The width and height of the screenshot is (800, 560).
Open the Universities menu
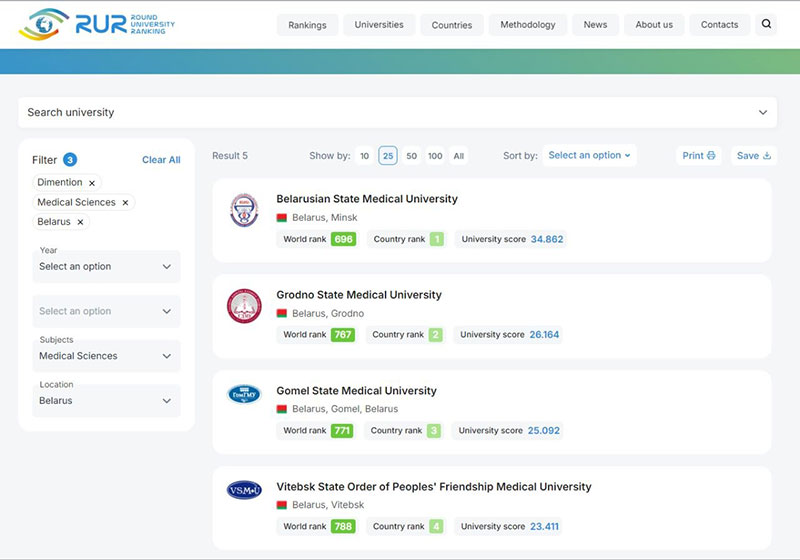tap(379, 24)
